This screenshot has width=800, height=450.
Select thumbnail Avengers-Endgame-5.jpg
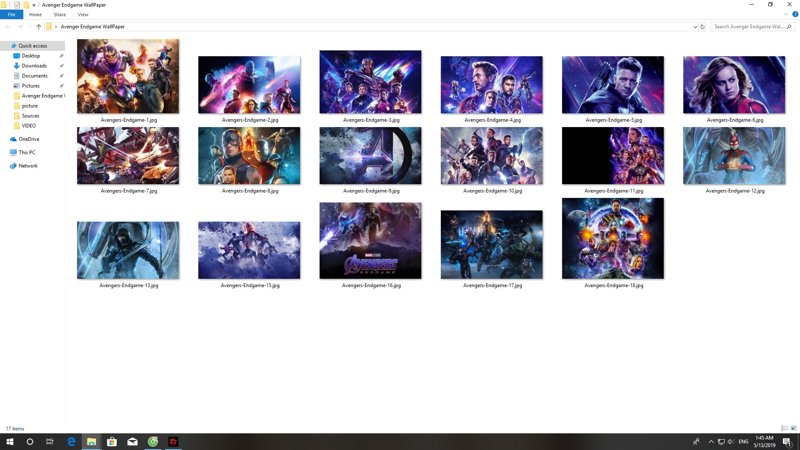point(613,85)
